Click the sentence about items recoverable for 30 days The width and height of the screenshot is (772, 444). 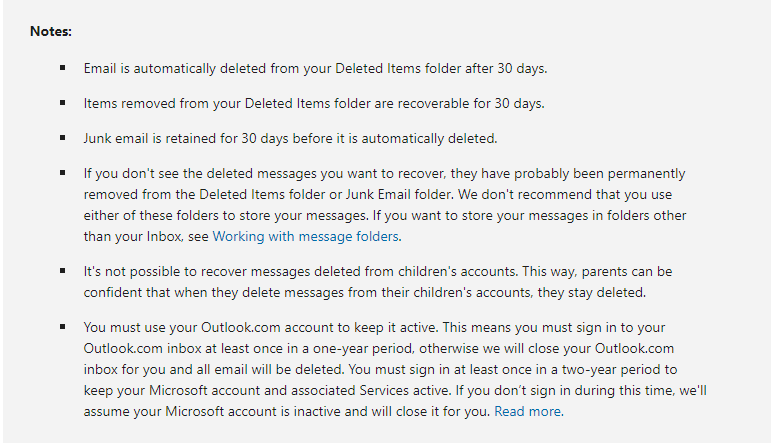(314, 103)
